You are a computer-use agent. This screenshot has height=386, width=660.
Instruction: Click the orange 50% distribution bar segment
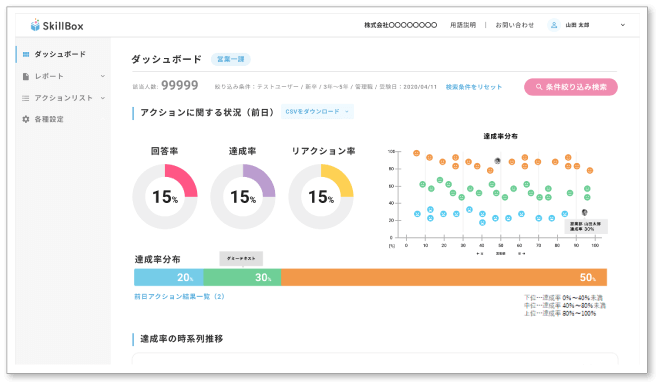point(444,277)
